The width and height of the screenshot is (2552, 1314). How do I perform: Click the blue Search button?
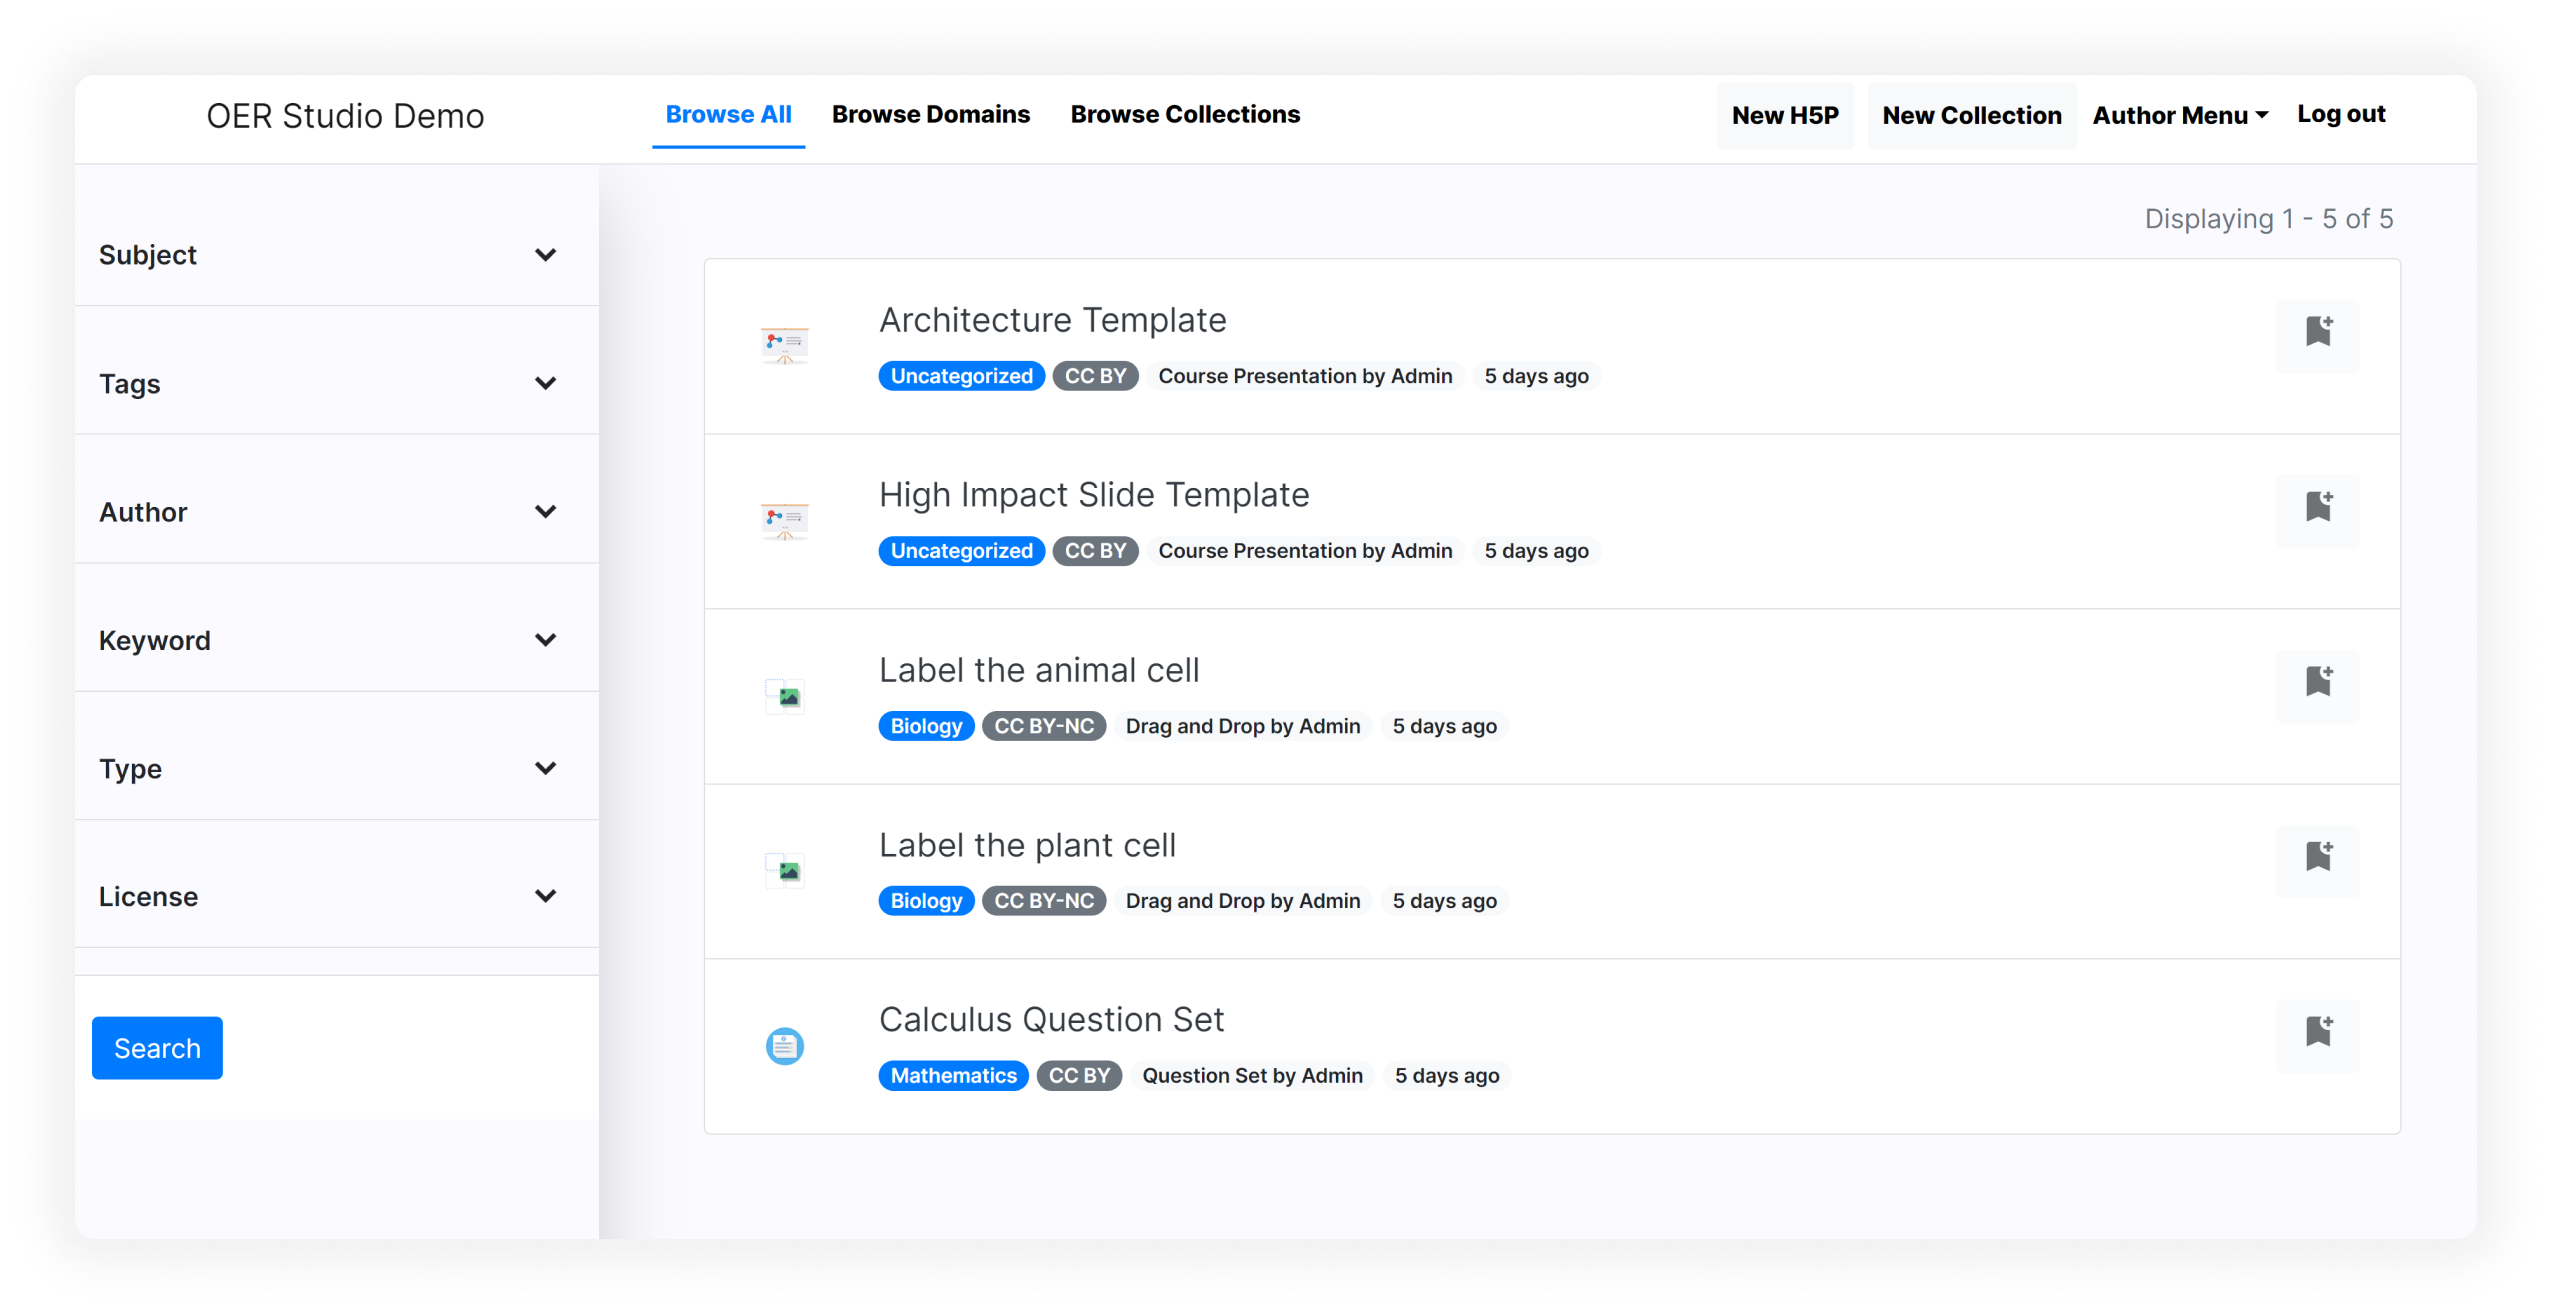click(x=157, y=1047)
